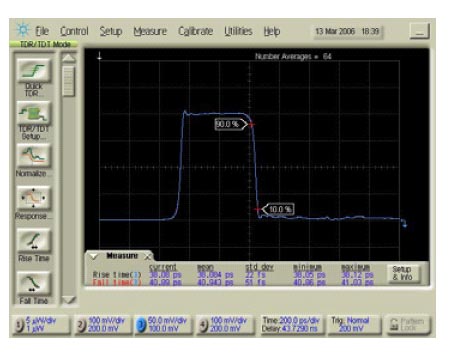This screenshot has width=449, height=360.
Task: Click the toolbar scroll-up arrow
Action: click(x=69, y=58)
